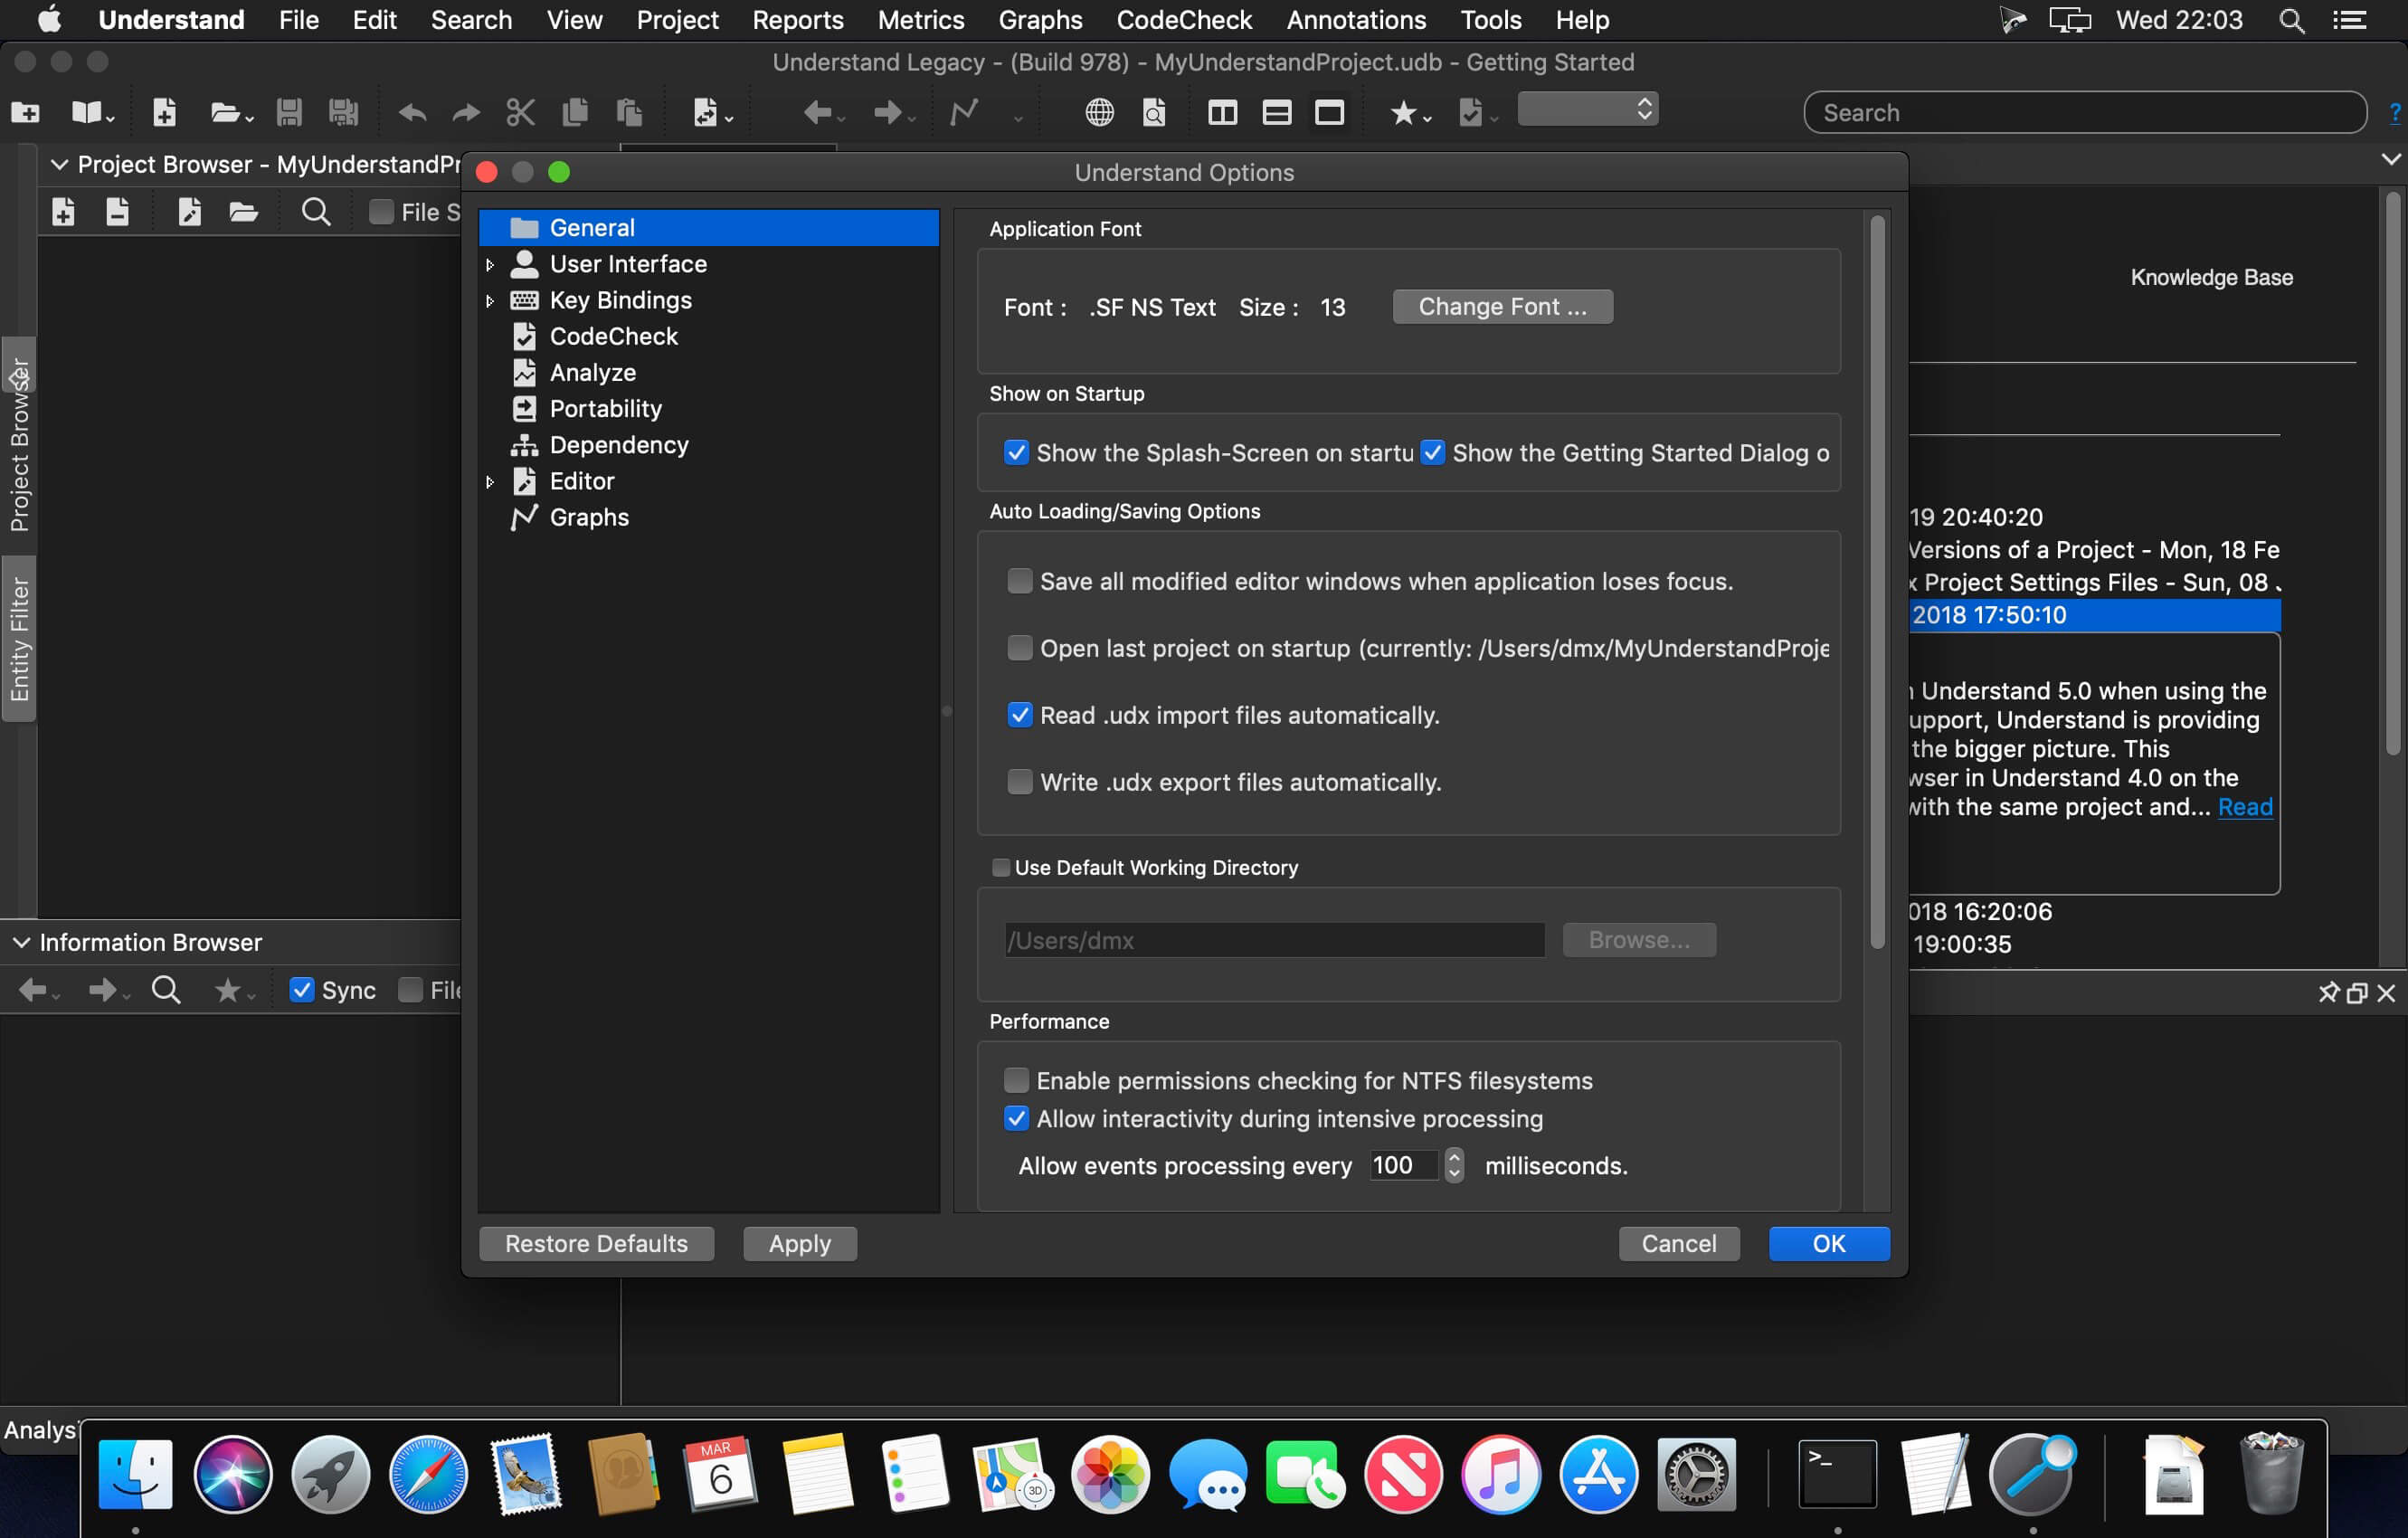
Task: Click the single-pane layout icon
Action: tap(1329, 112)
